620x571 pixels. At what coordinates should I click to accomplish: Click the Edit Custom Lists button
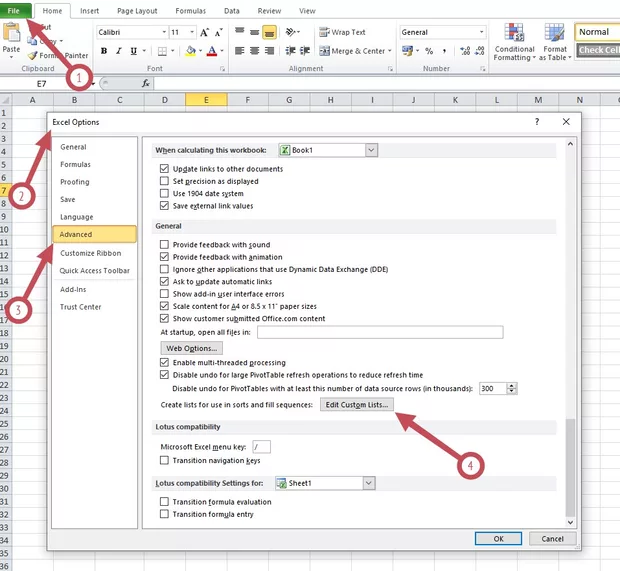point(357,405)
